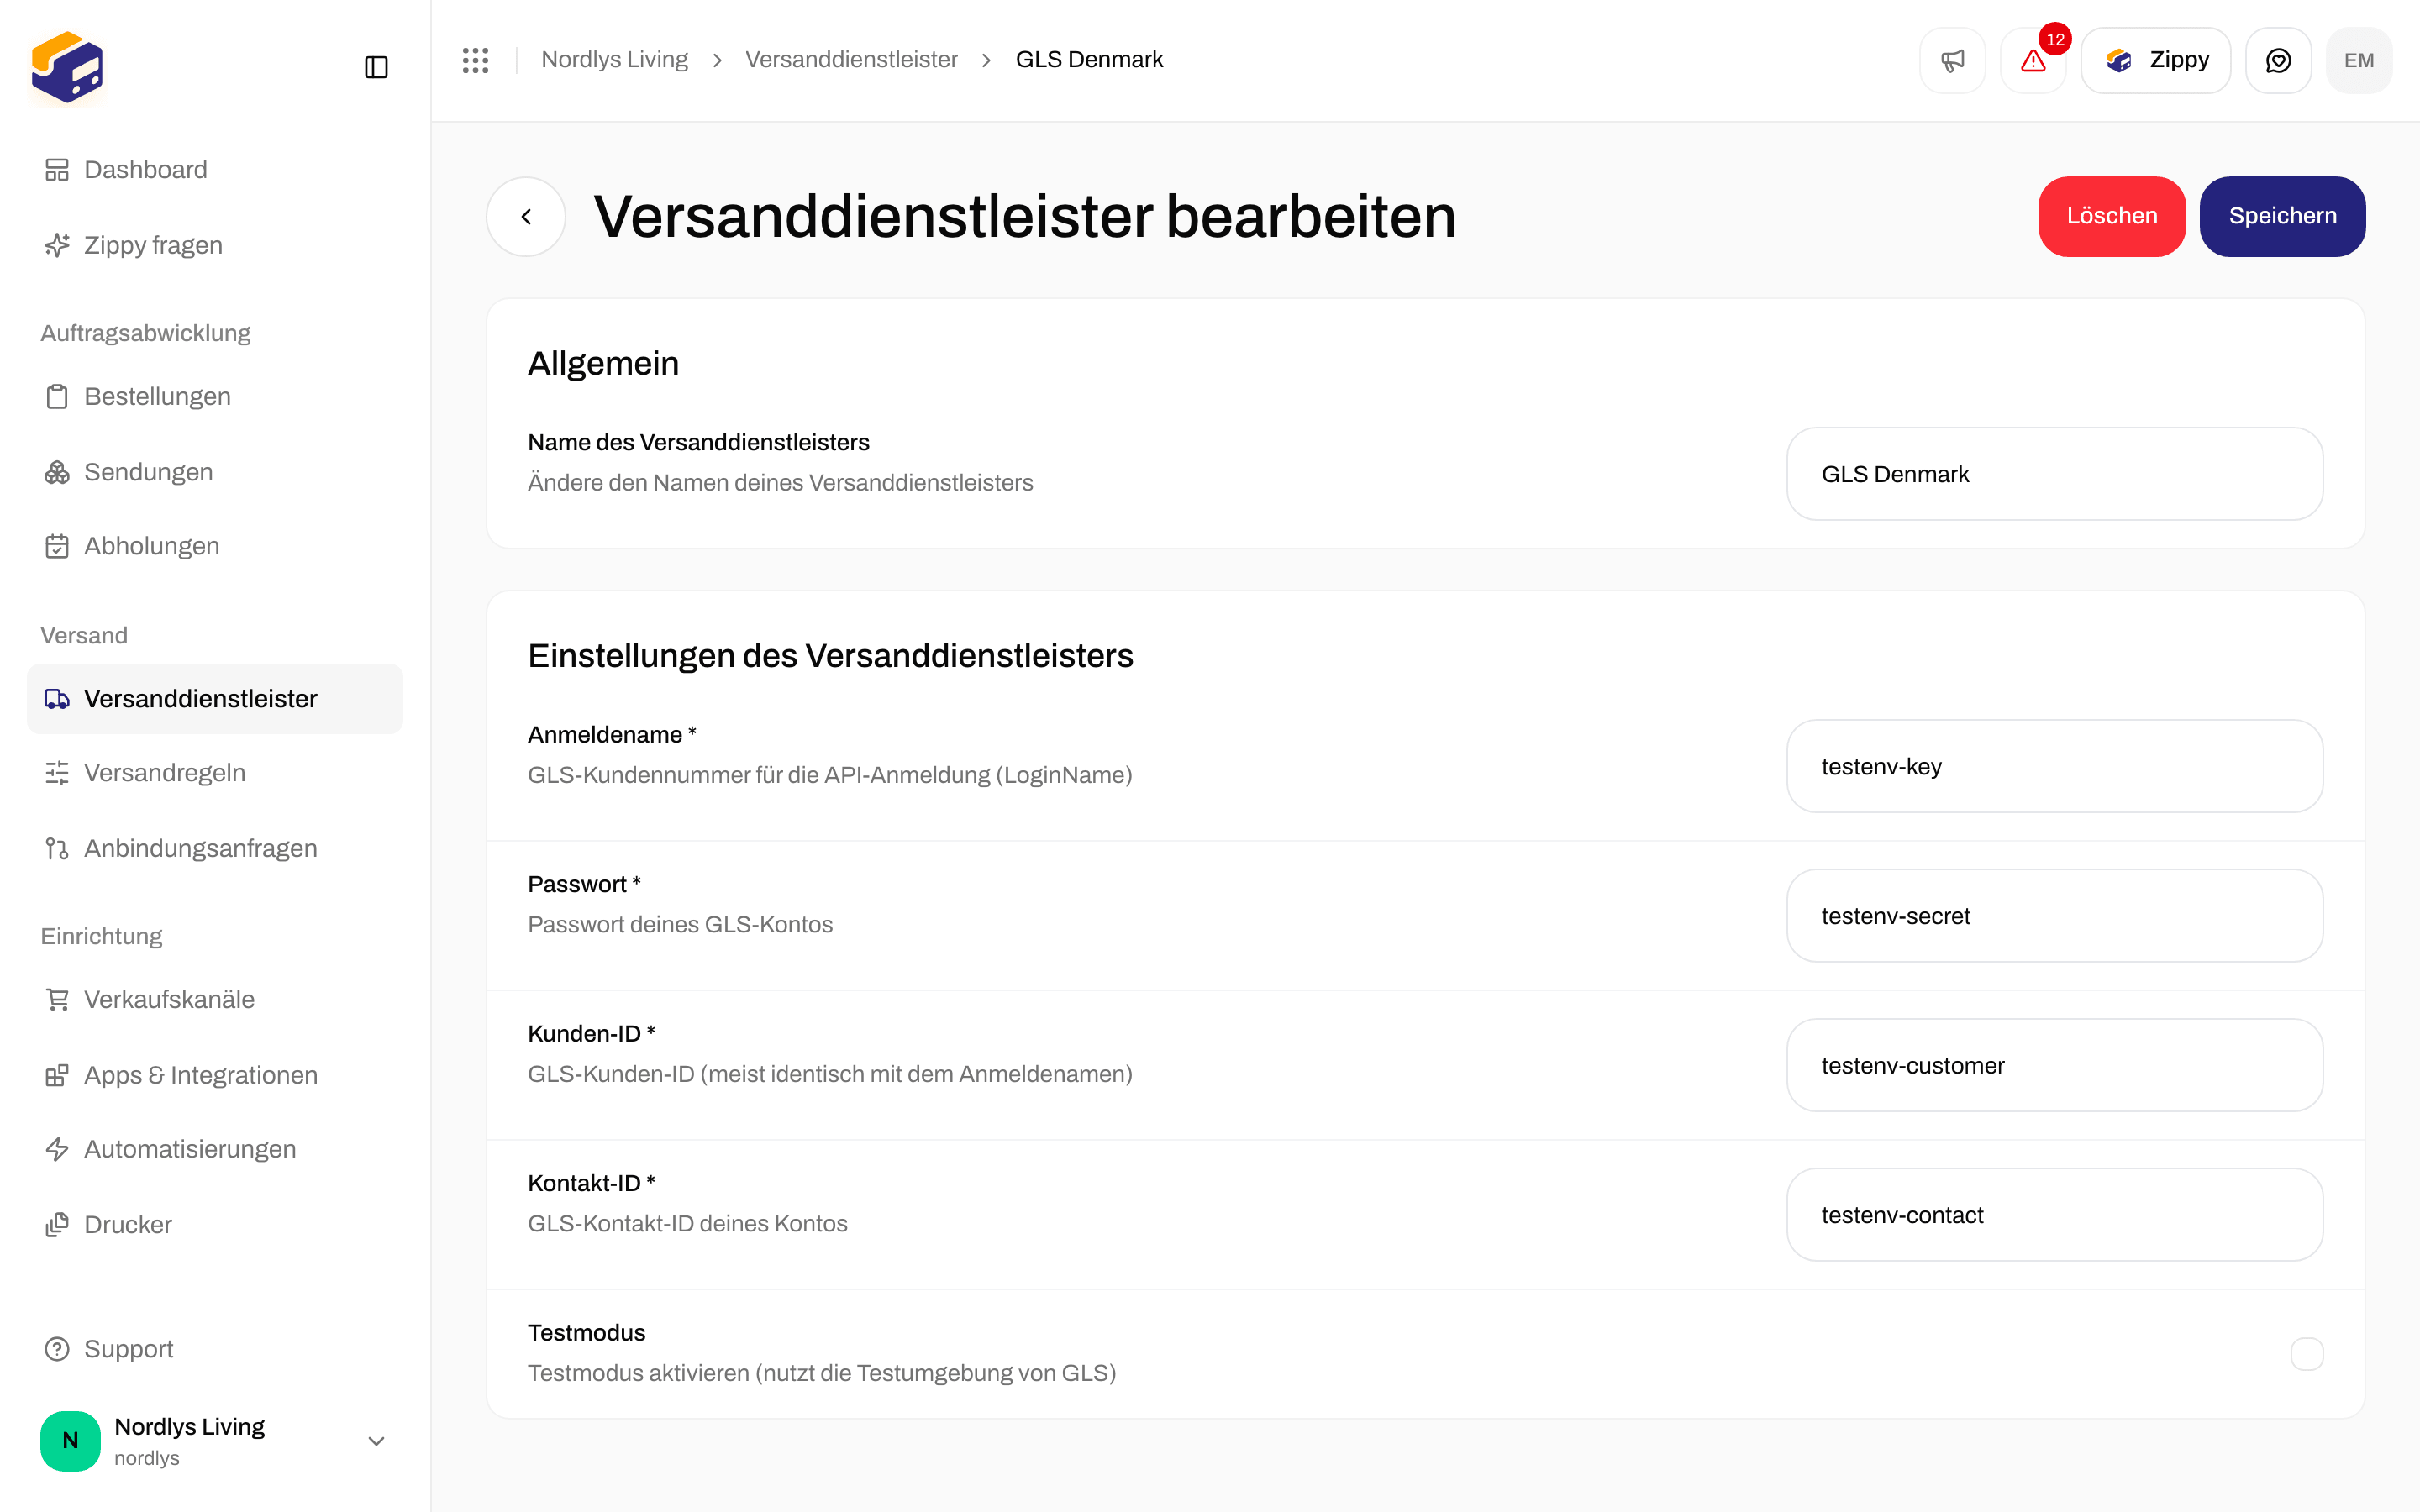Screen dimensions: 2420x1512
Task: Open the chat support bubble icon
Action: coord(2278,60)
